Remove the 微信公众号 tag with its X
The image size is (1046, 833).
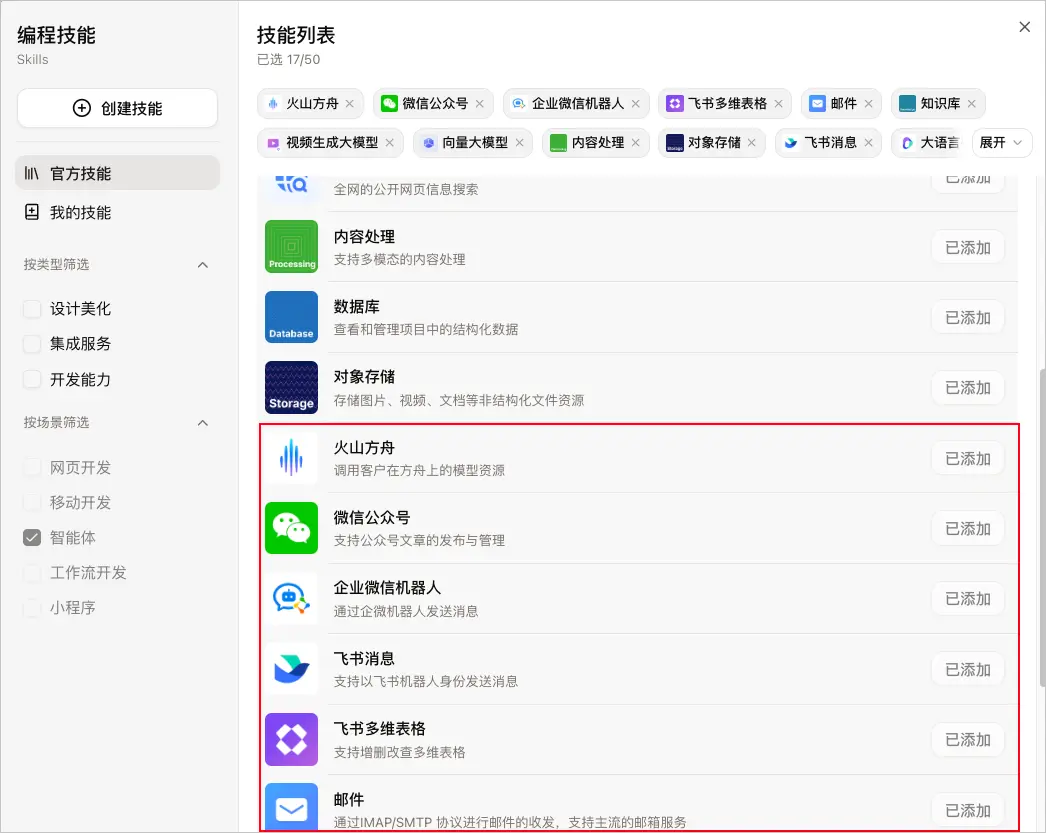480,104
